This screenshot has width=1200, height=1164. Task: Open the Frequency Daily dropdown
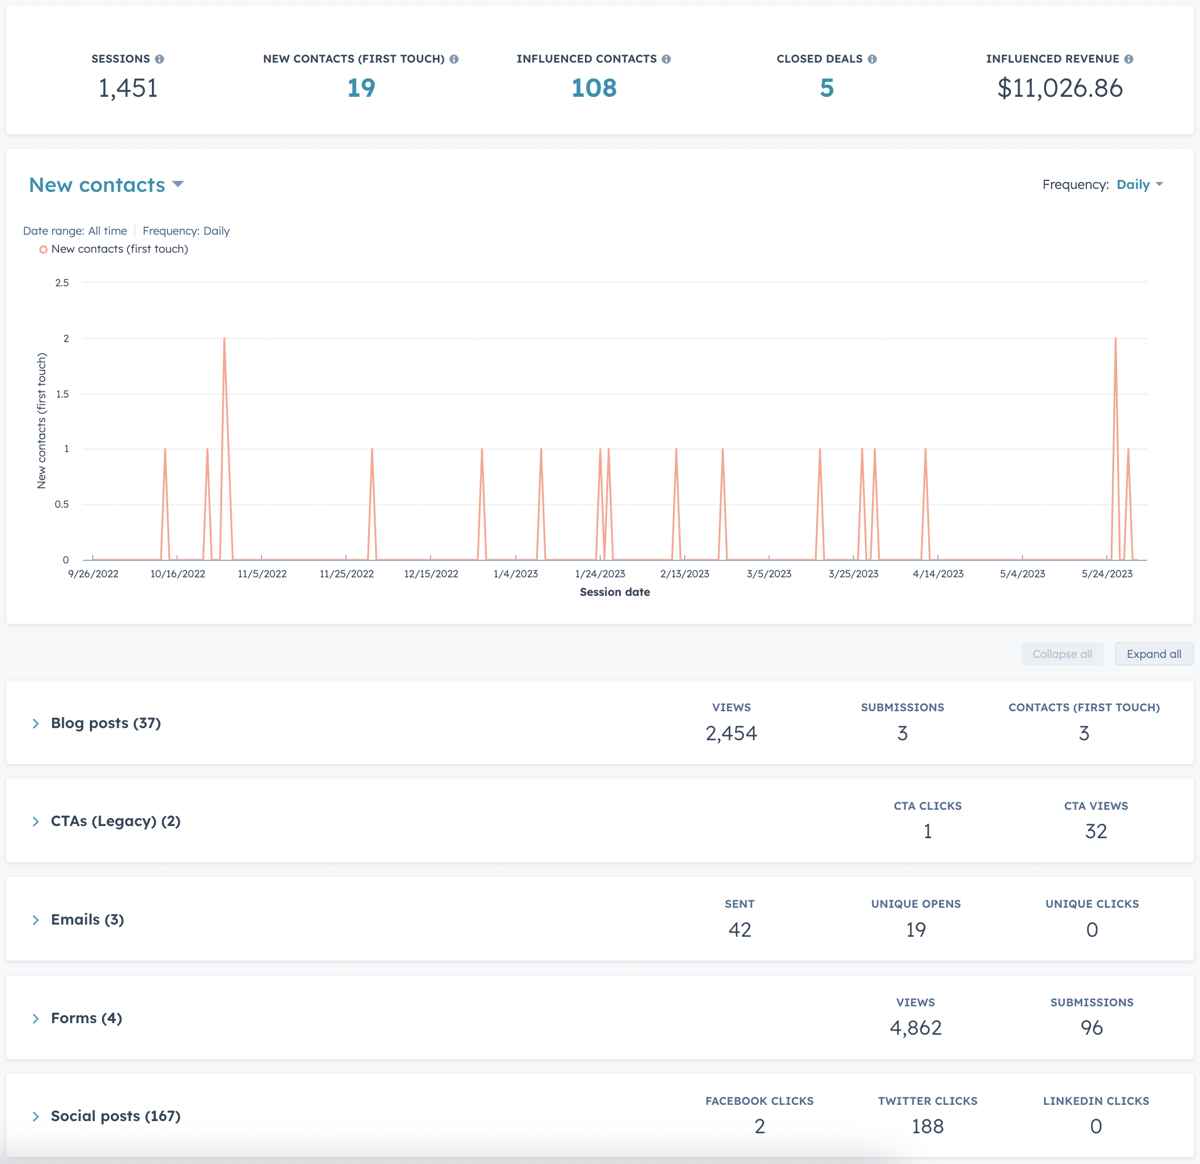(1140, 184)
